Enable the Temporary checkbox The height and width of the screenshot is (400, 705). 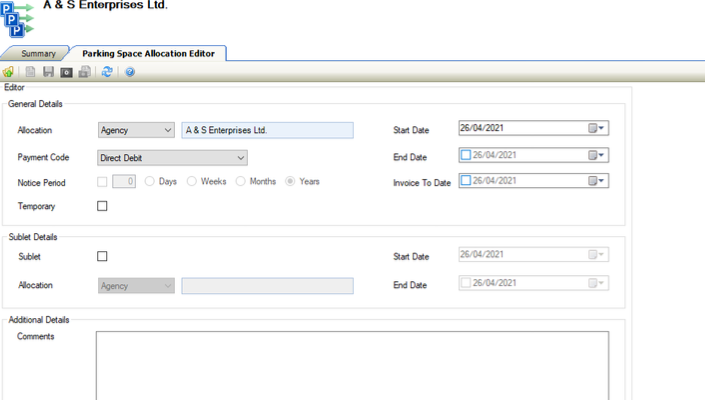click(x=102, y=206)
